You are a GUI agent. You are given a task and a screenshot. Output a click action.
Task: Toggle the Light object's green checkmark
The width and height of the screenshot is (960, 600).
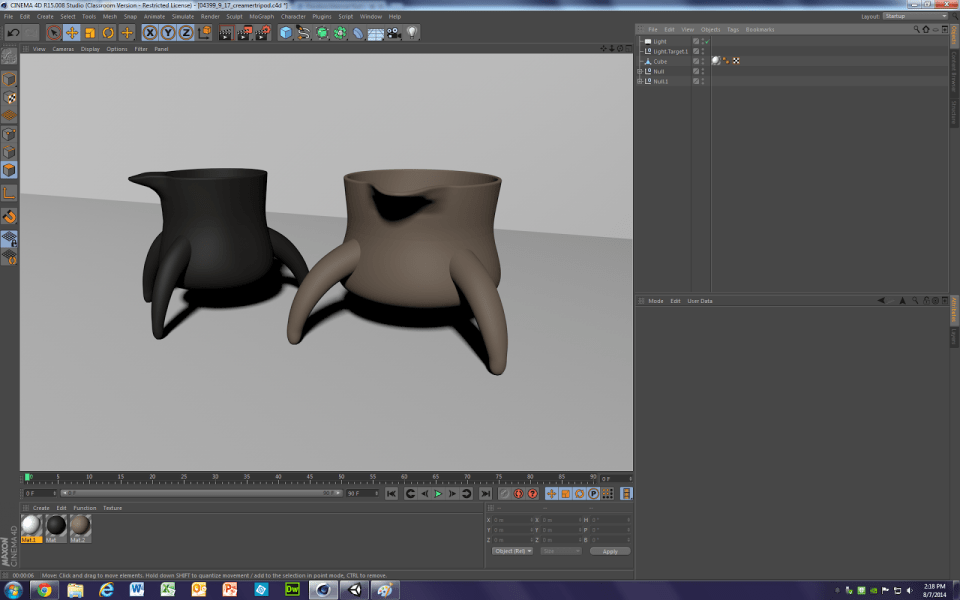tap(705, 41)
